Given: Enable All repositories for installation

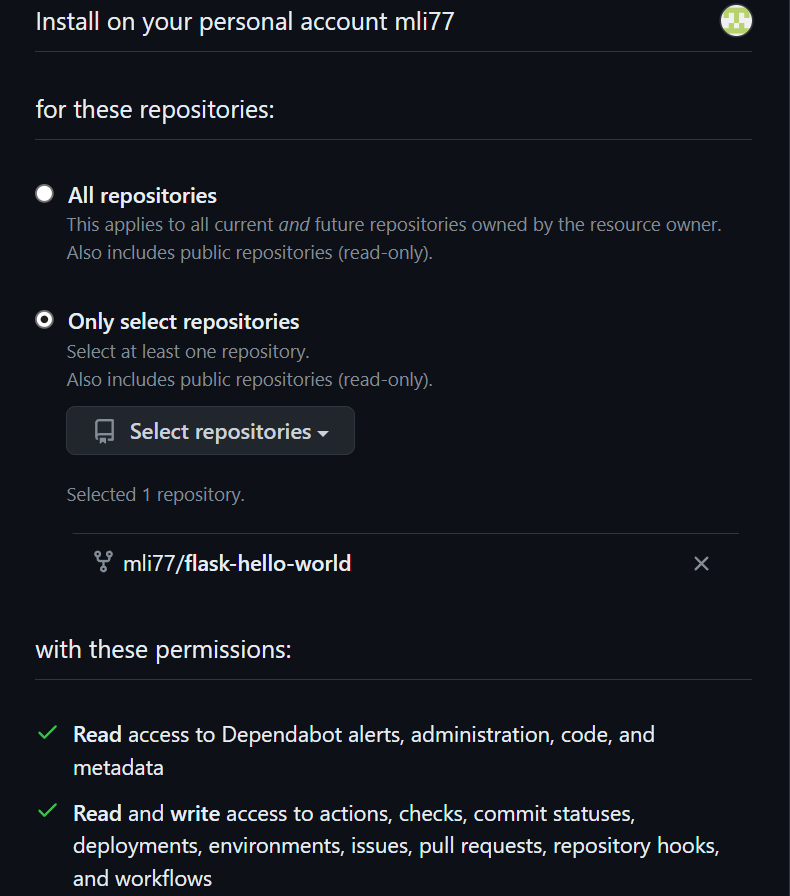Looking at the screenshot, I should 42,194.
